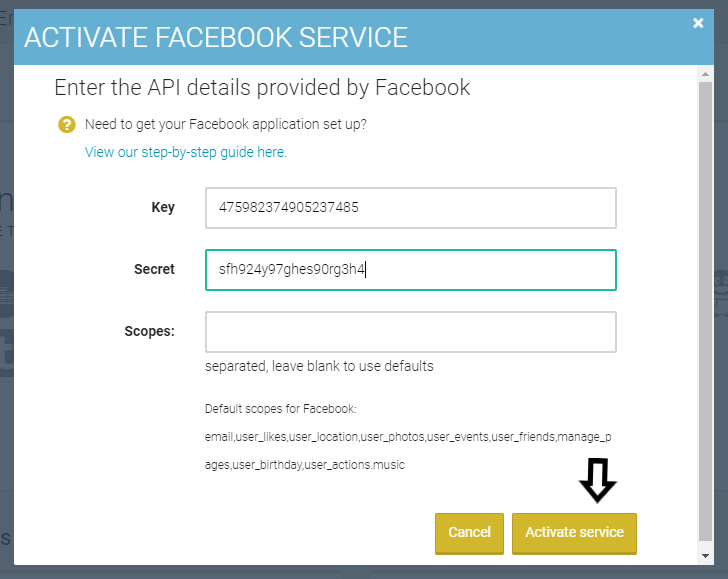Click the scope list starting with 'email,user_likes'
728x579 pixels.
click(408, 451)
